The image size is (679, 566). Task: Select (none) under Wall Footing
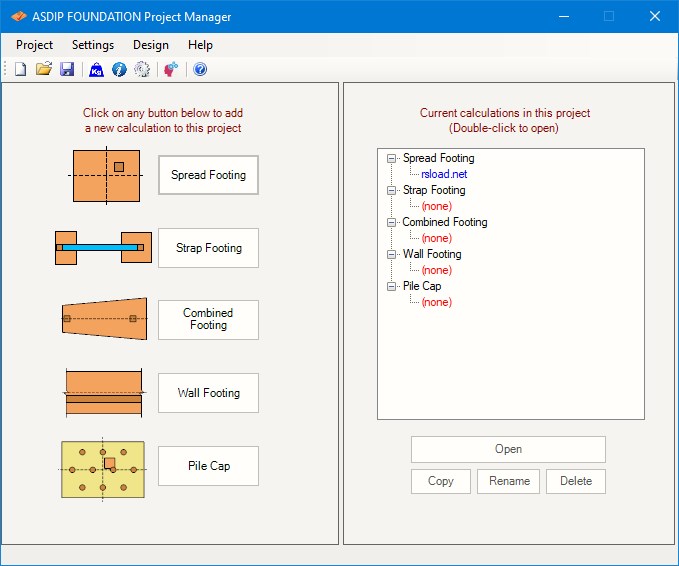437,270
